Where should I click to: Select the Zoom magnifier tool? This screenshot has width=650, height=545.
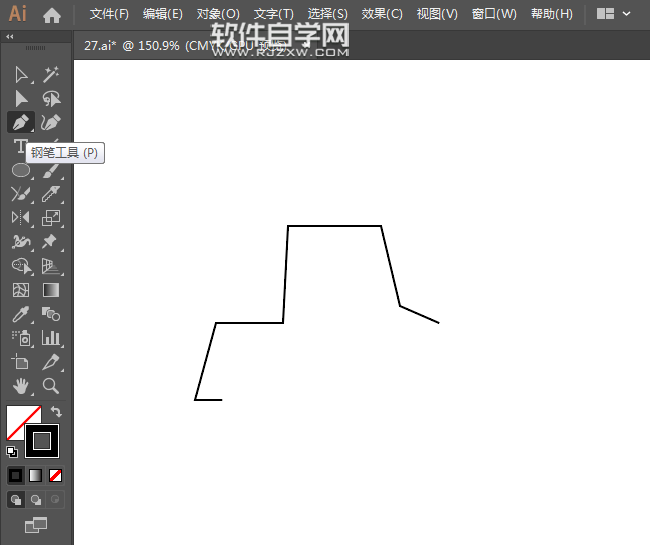tap(51, 386)
